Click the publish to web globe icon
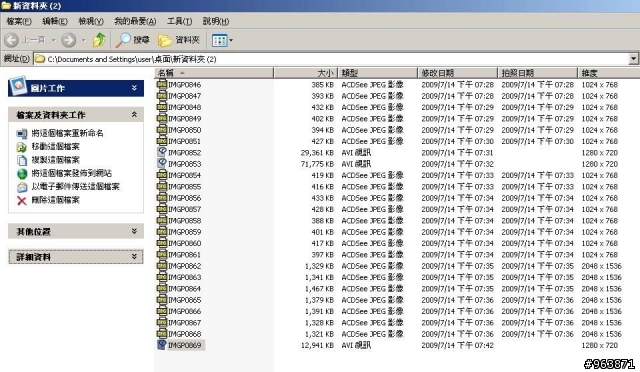Image resolution: width=640 pixels, height=372 pixels. pyautogui.click(x=22, y=174)
